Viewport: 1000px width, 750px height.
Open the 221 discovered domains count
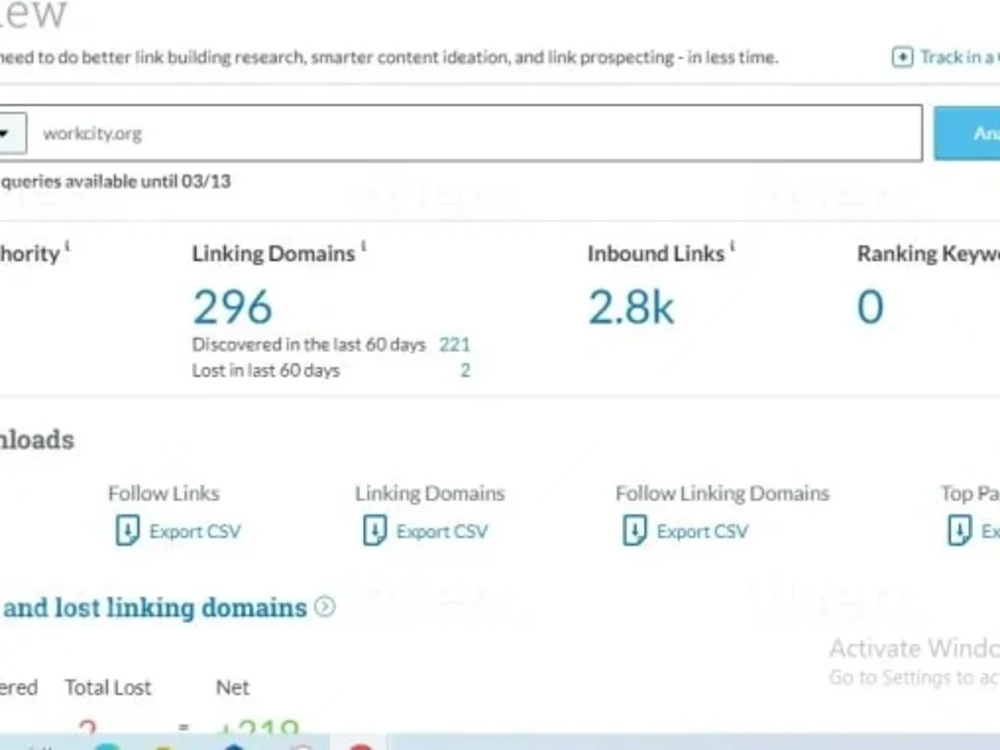(454, 345)
